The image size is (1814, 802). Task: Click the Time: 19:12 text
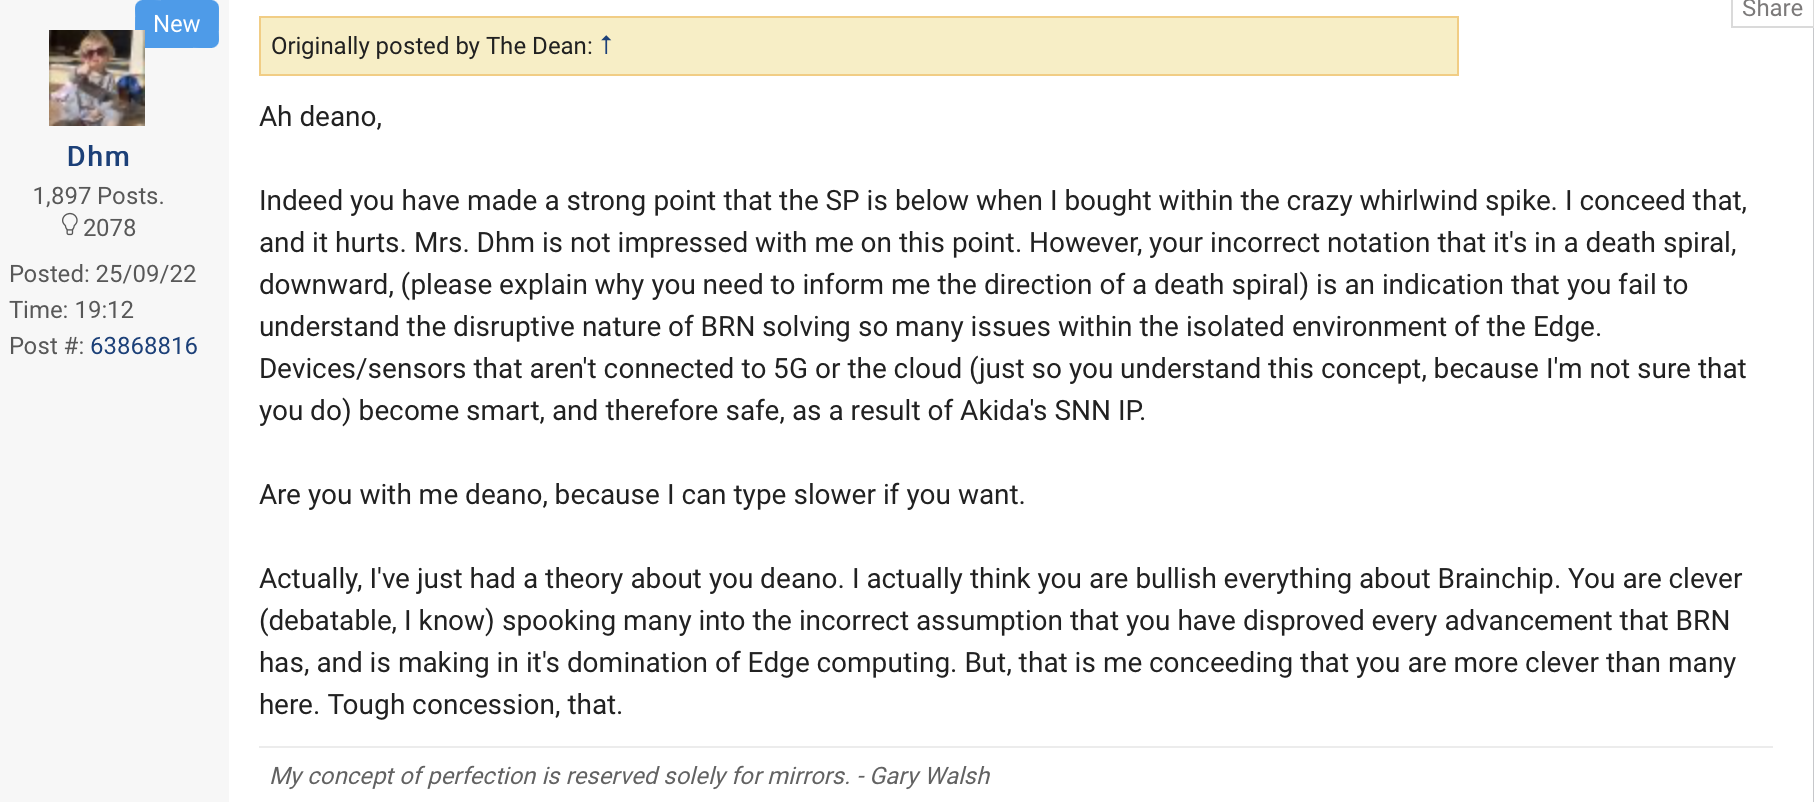[x=71, y=310]
